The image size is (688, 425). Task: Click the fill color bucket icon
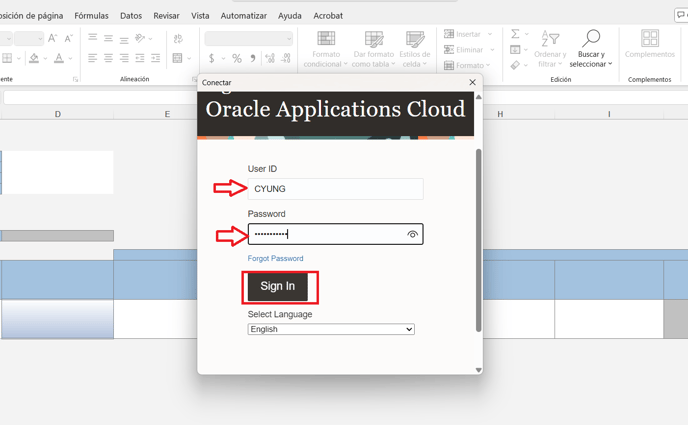33,59
